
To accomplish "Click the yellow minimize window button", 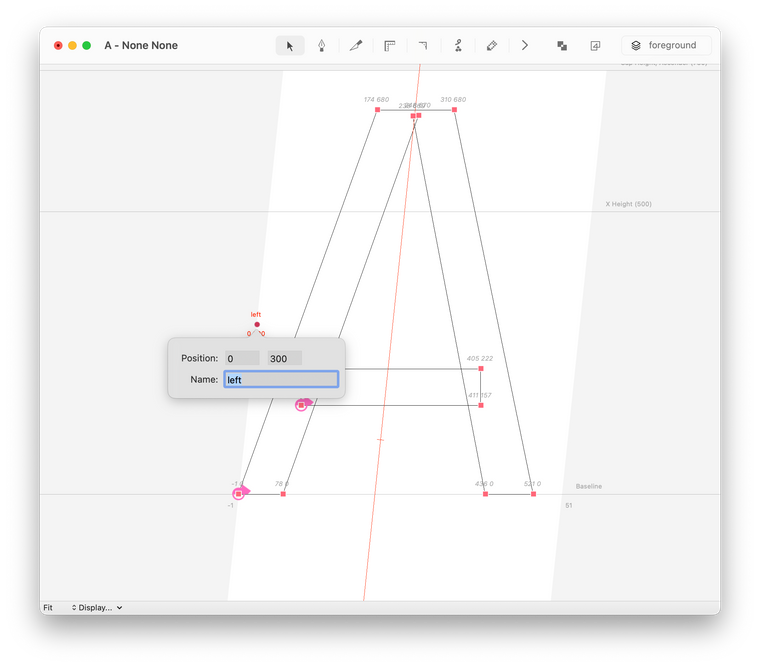I will (72, 46).
